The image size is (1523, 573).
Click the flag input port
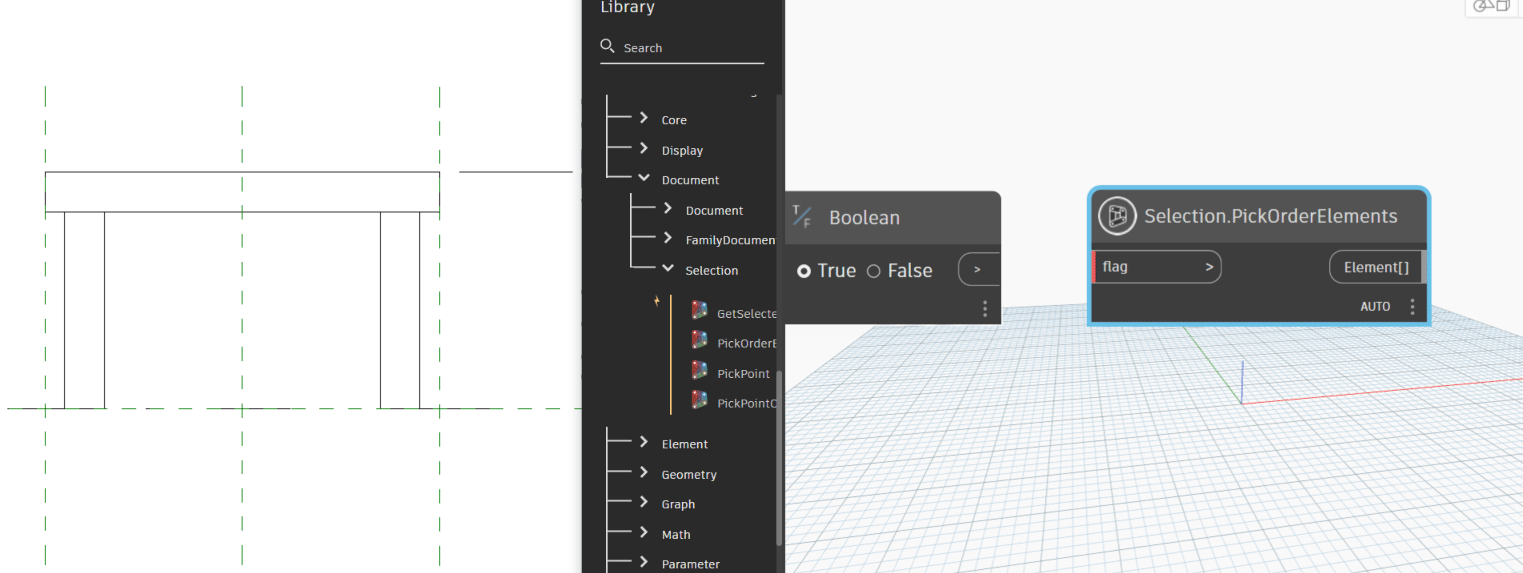pos(1157,267)
